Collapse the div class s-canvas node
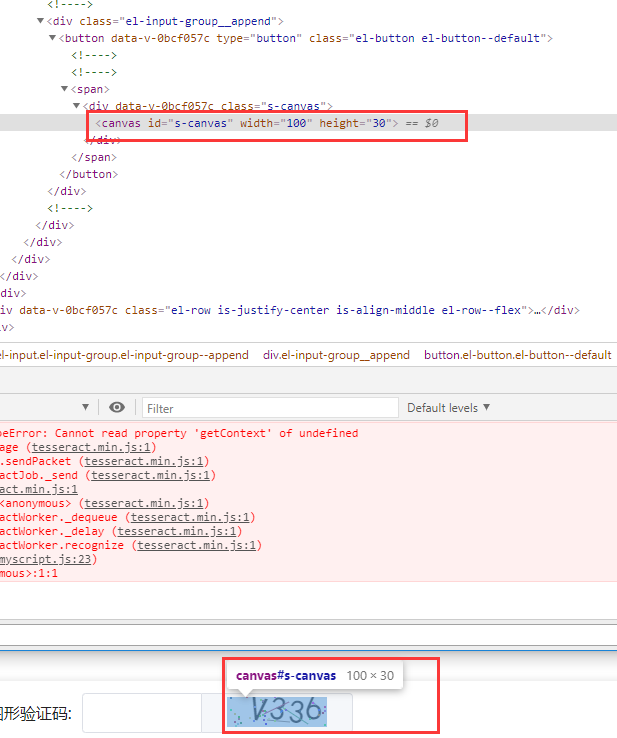The image size is (617, 738). click(76, 105)
